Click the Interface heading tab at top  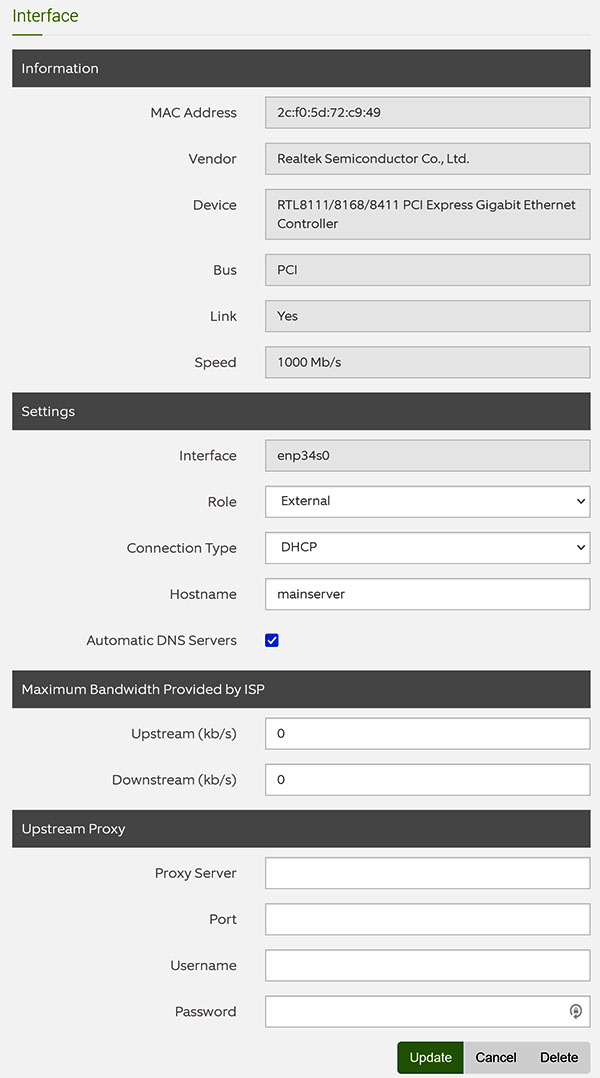[45, 16]
